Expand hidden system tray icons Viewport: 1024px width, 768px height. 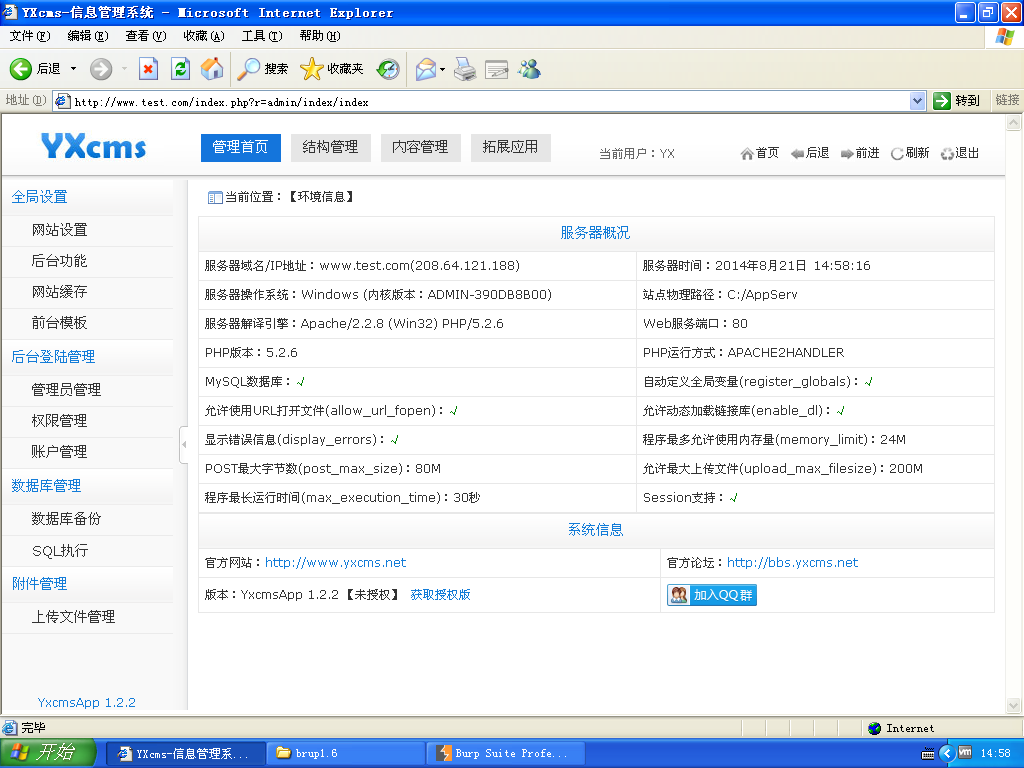[x=946, y=754]
